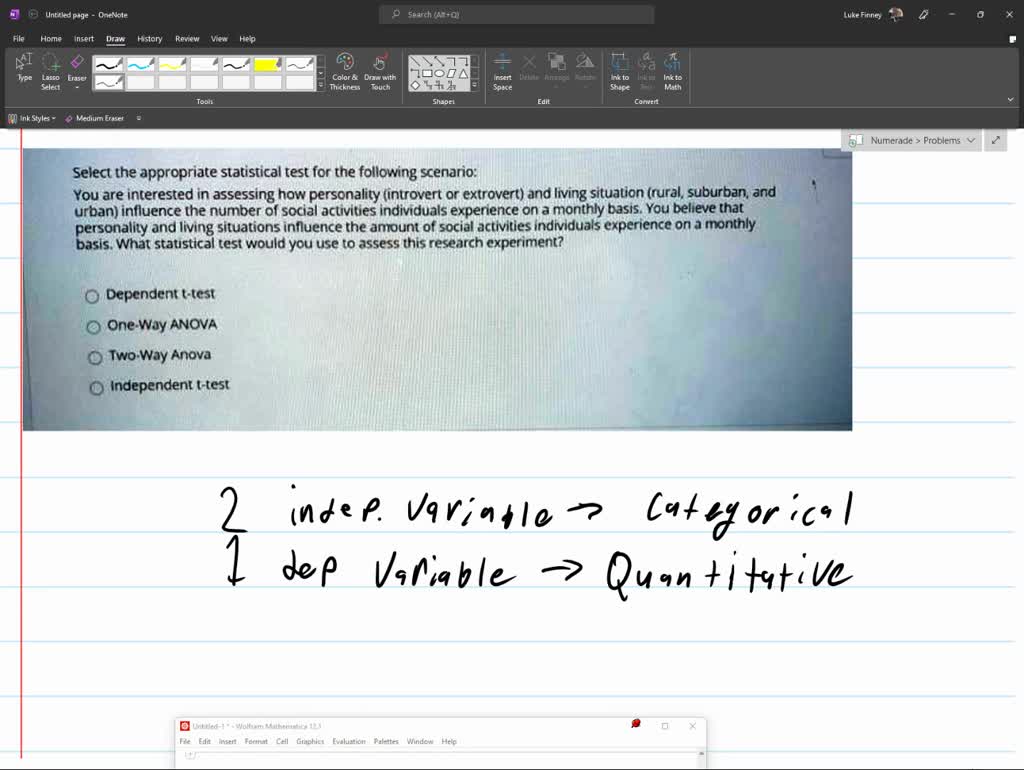Viewport: 1024px width, 770px height.
Task: Select the Type tool
Action: pos(23,66)
